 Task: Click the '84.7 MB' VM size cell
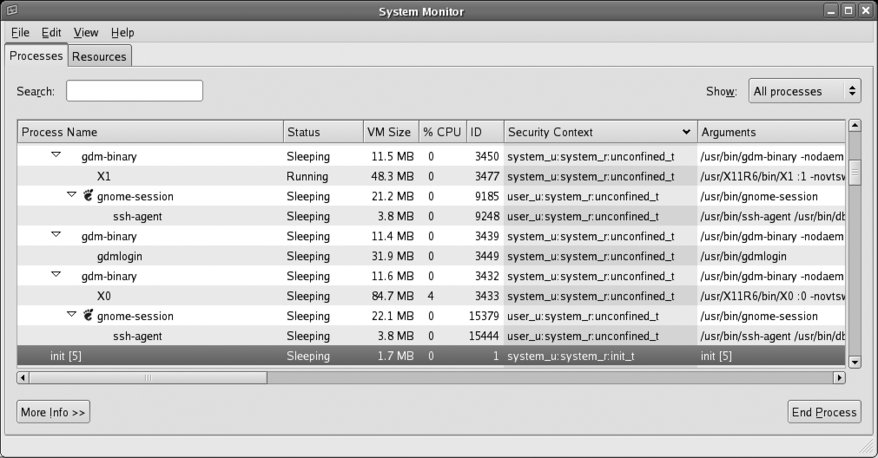coord(393,296)
